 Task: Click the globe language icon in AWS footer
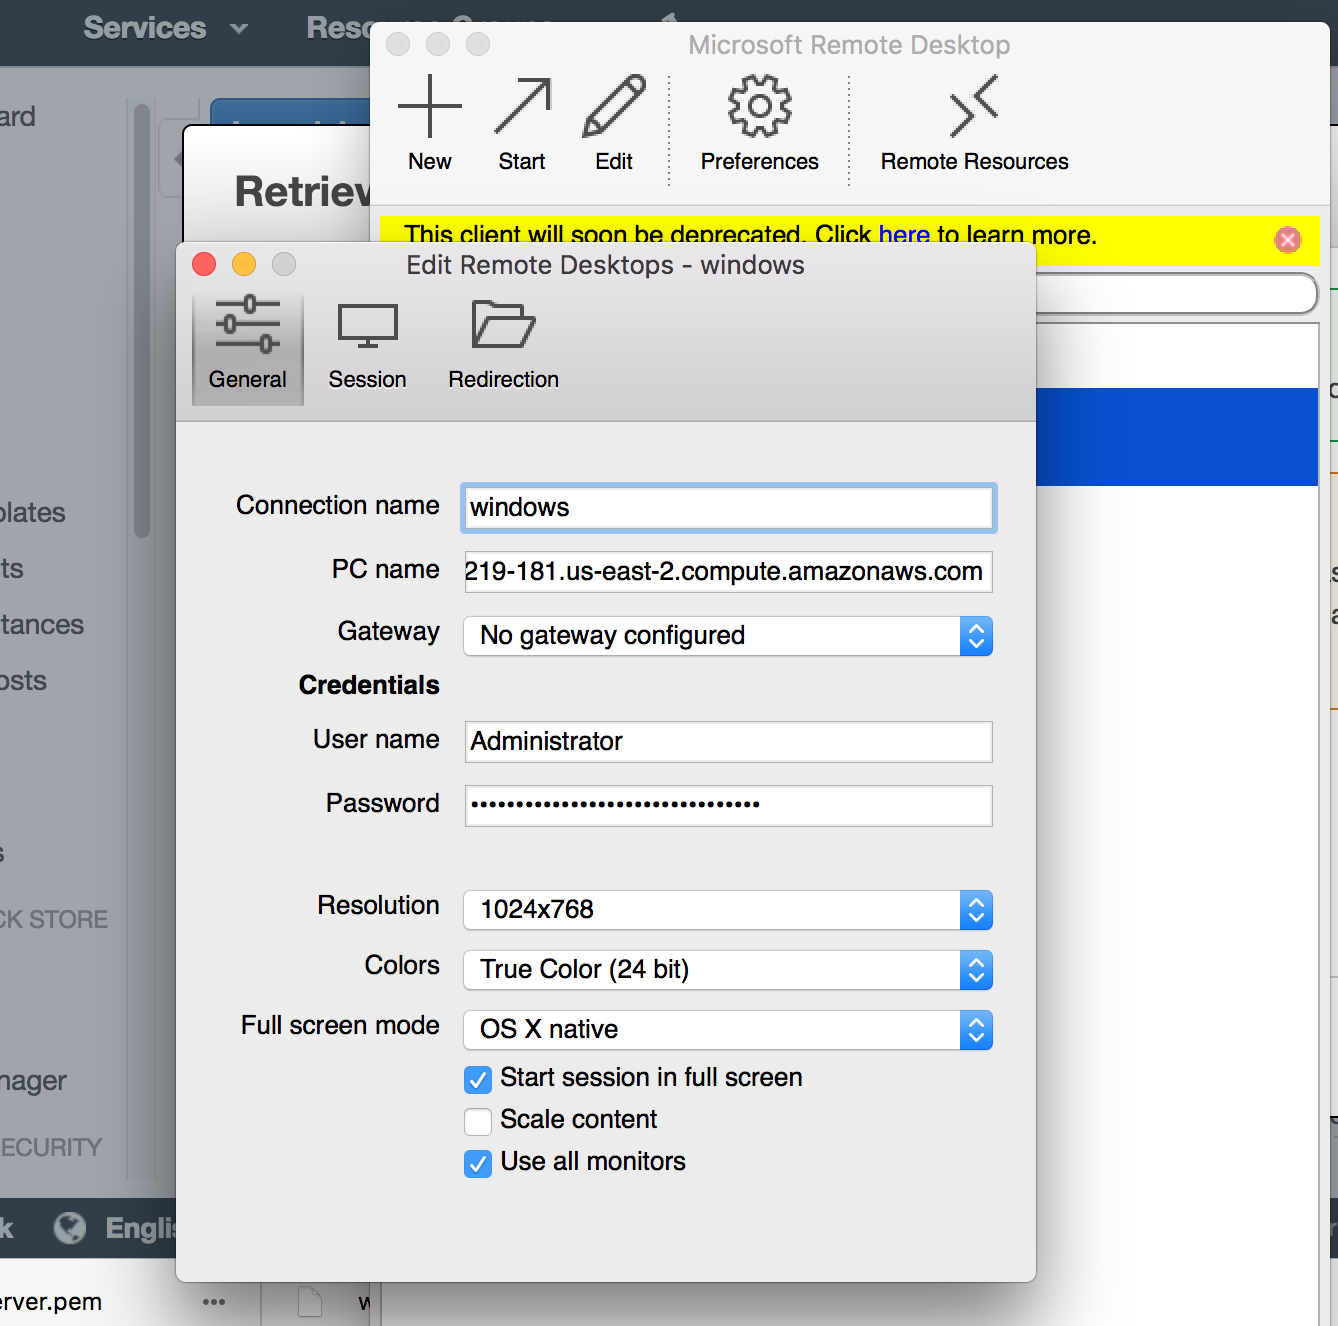pos(70,1227)
